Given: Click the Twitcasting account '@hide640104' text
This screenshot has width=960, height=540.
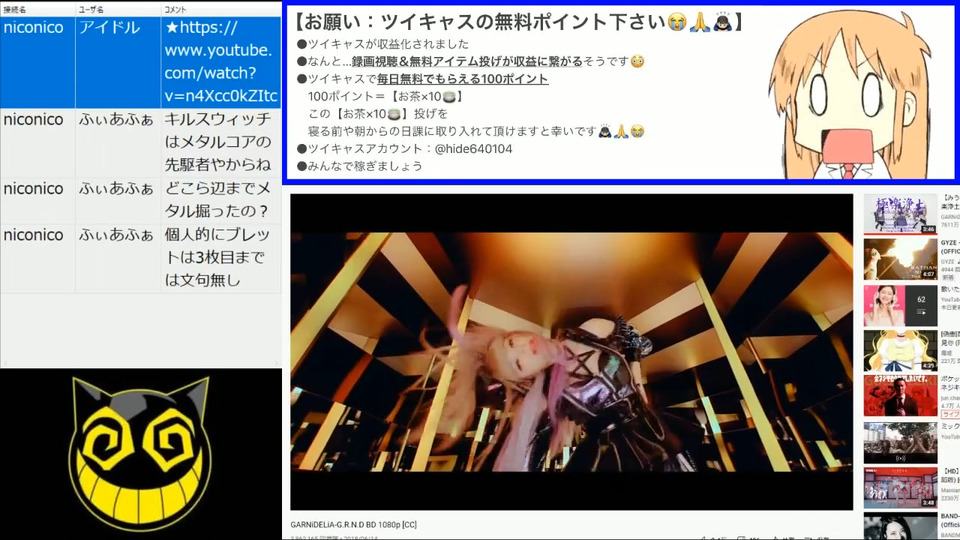Looking at the screenshot, I should [x=473, y=149].
